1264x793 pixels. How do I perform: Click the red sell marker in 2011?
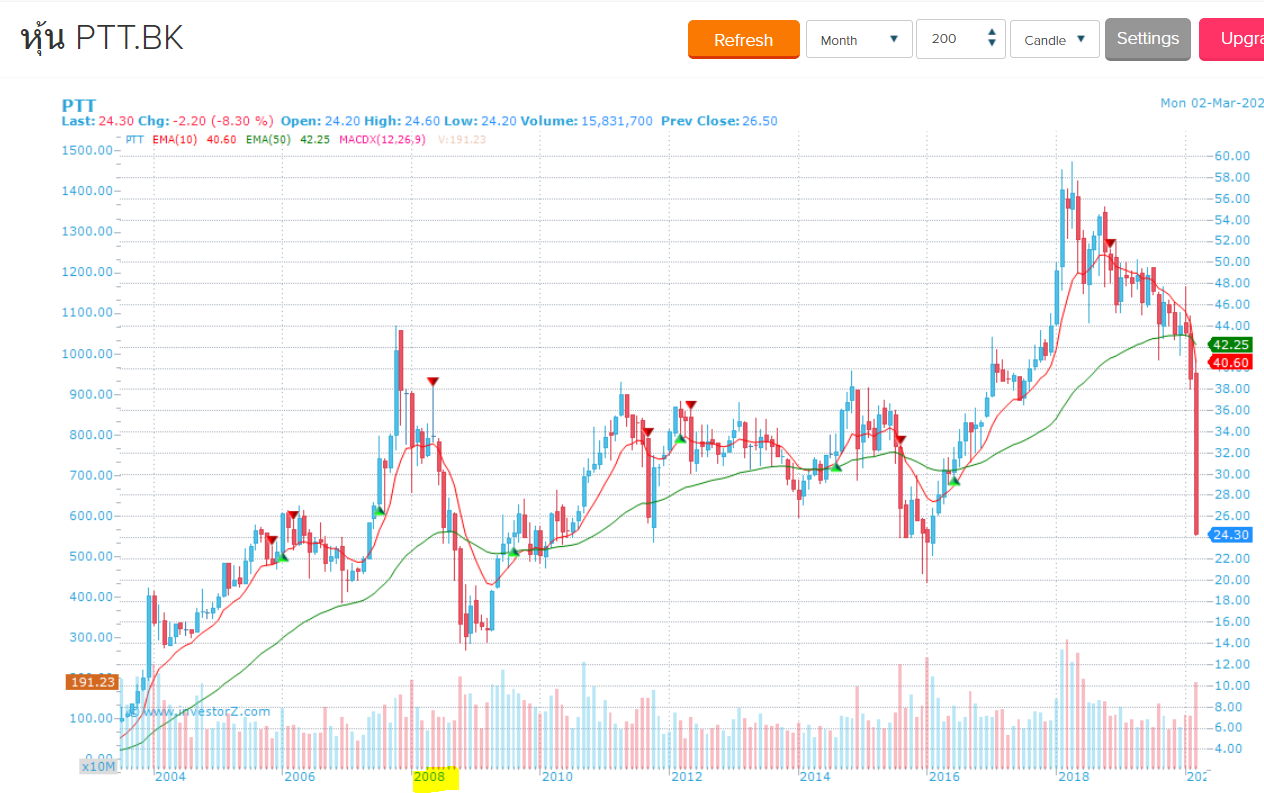click(x=648, y=432)
